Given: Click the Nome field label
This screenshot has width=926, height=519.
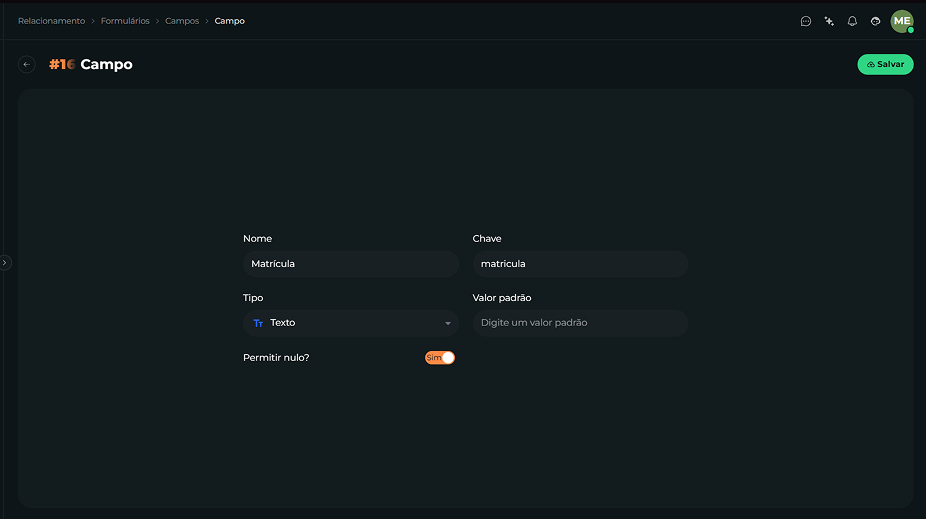Looking at the screenshot, I should pyautogui.click(x=257, y=239).
